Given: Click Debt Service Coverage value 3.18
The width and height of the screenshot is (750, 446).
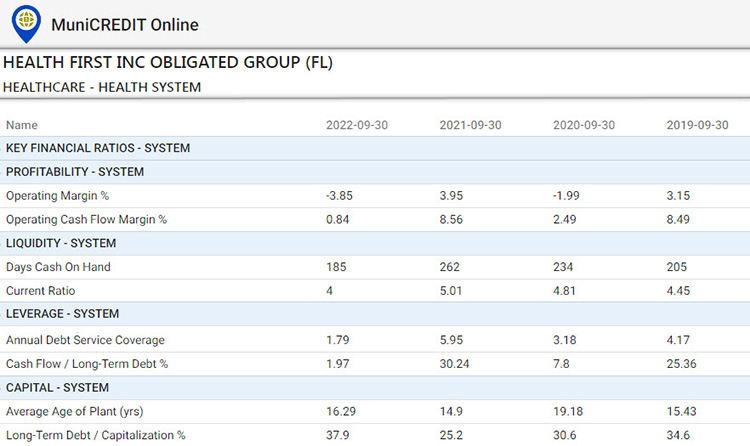Looking at the screenshot, I should tap(565, 340).
